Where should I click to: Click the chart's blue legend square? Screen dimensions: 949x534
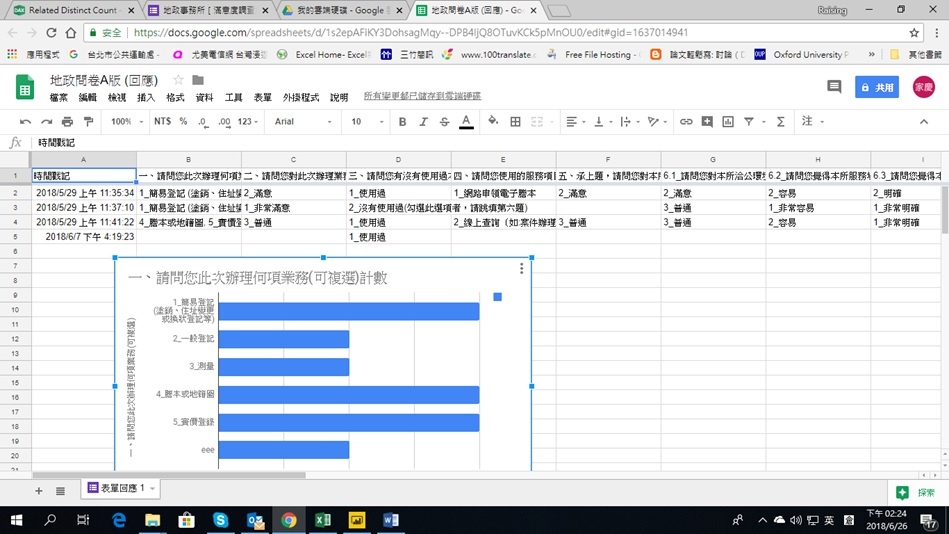click(497, 297)
